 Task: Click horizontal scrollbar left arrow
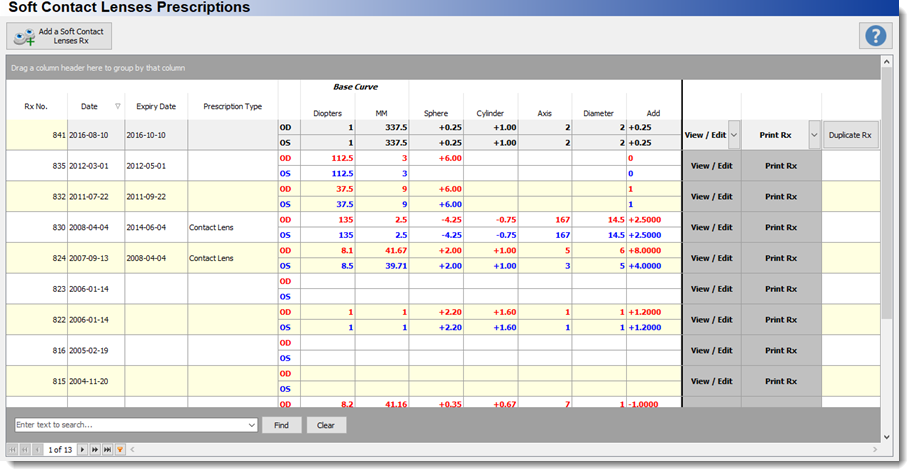pyautogui.click(x=132, y=450)
